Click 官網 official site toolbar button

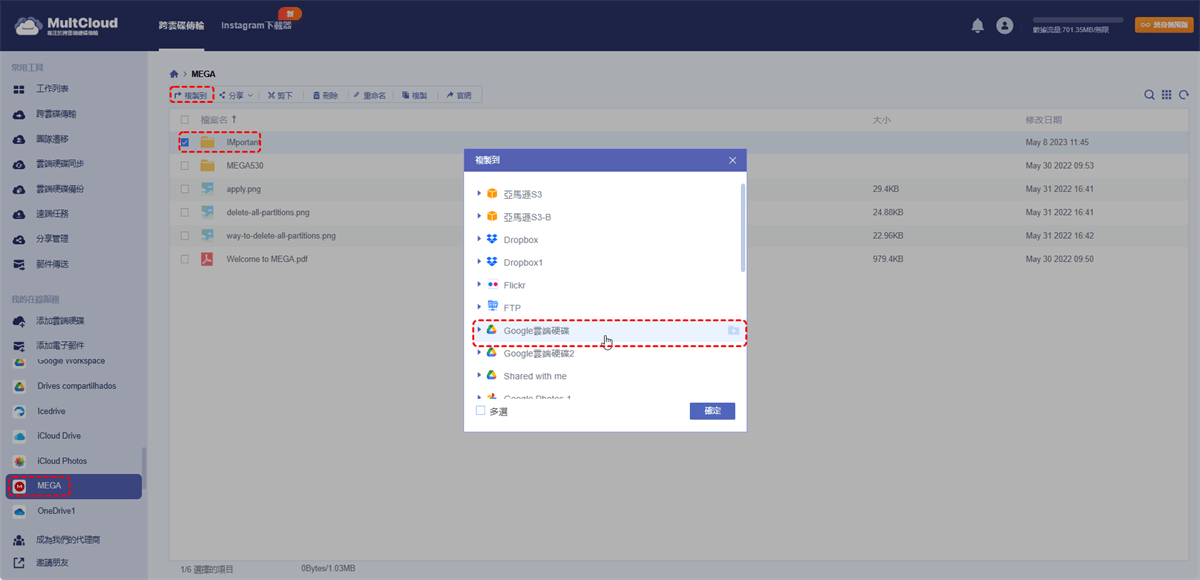458,95
